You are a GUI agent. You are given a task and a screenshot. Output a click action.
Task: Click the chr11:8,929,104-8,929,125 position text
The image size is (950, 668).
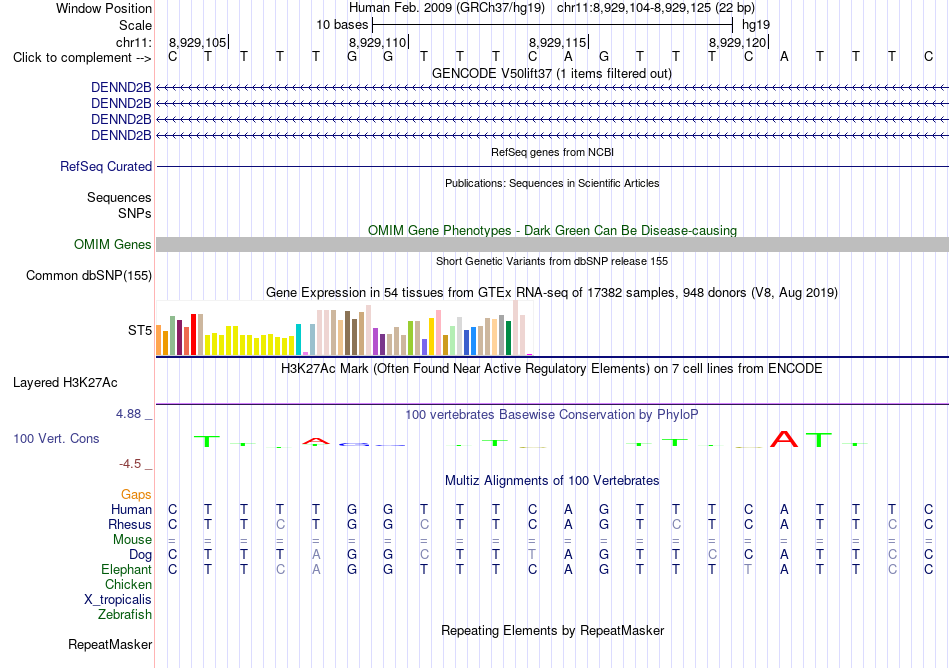(x=656, y=8)
